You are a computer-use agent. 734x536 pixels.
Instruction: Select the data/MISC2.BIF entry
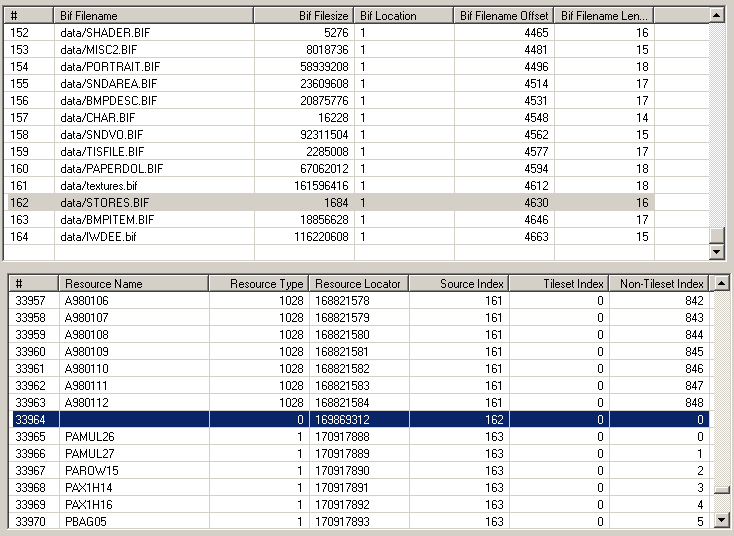(x=330, y=50)
